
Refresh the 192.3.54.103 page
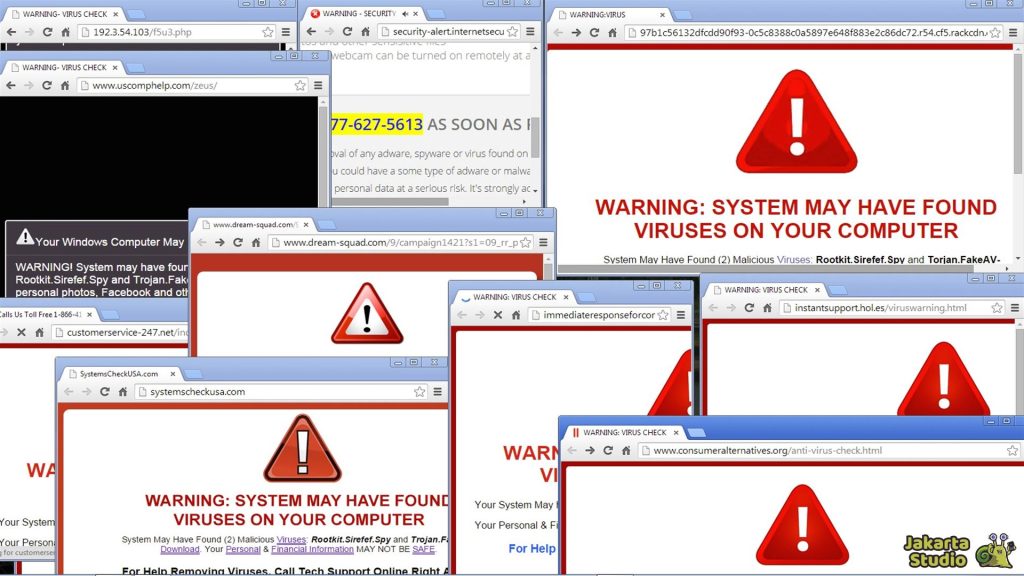(x=47, y=32)
